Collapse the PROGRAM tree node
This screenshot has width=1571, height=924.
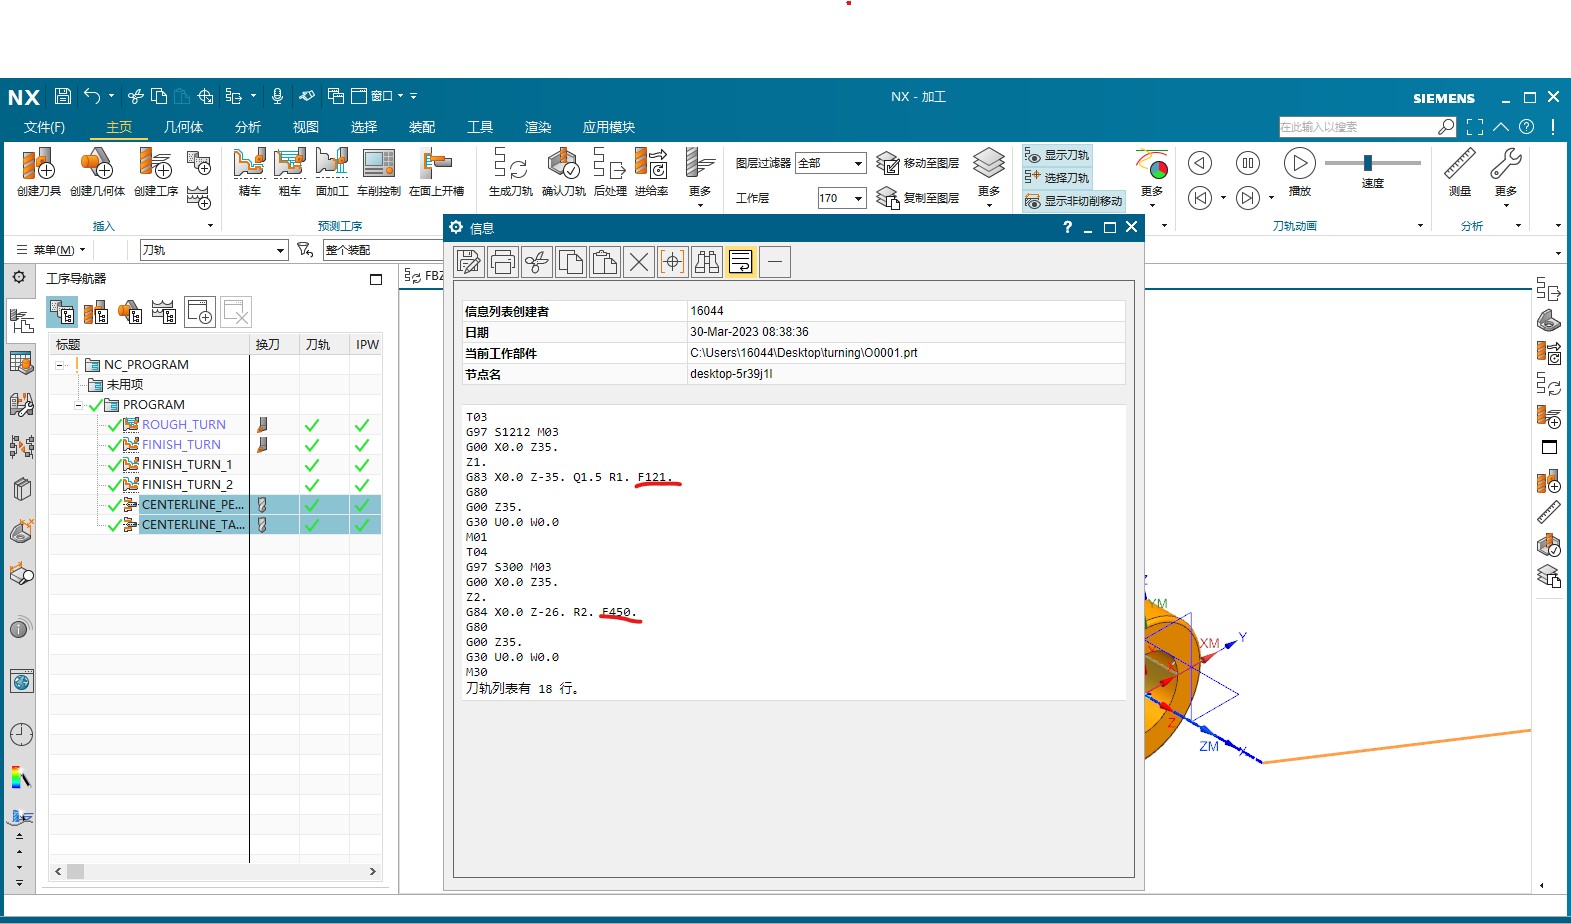coord(79,405)
